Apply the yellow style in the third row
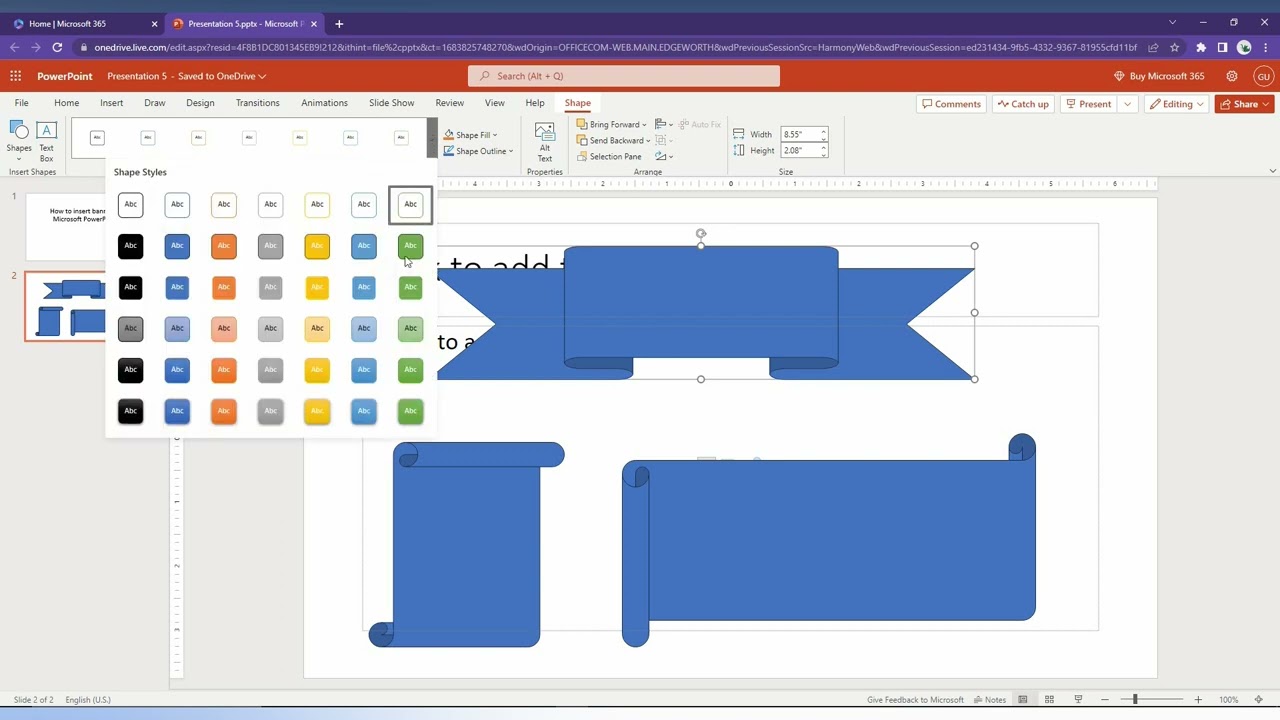Viewport: 1280px width, 720px height. click(x=317, y=287)
